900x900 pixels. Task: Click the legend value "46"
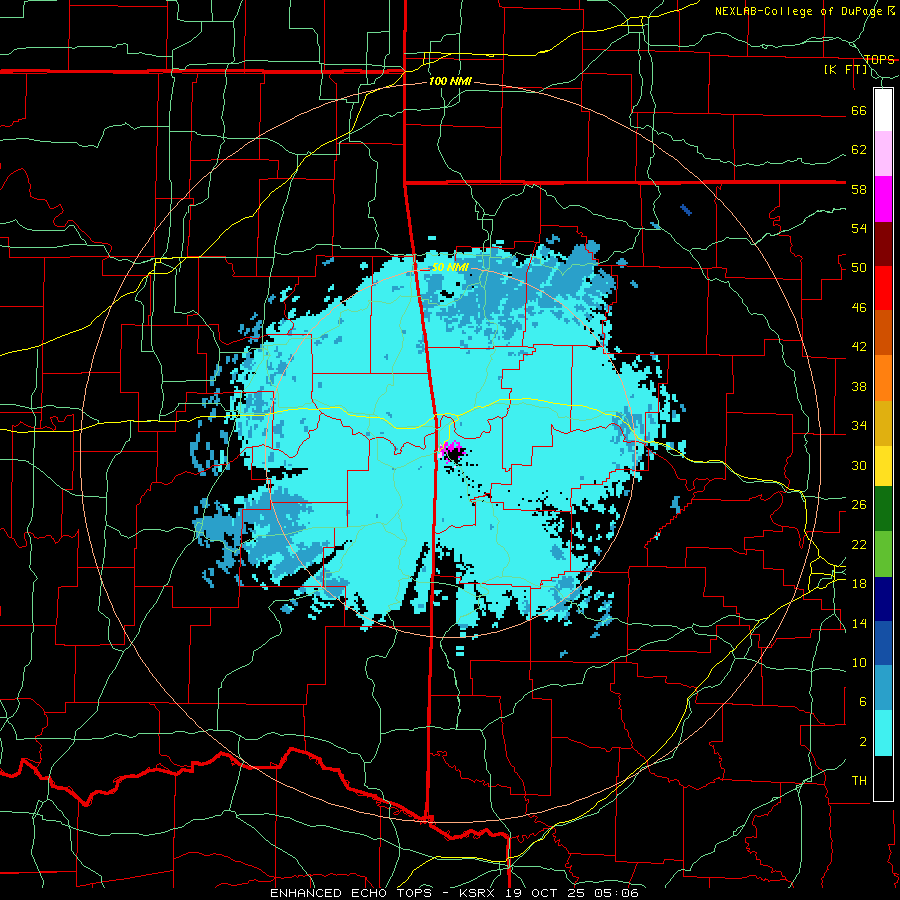859,307
